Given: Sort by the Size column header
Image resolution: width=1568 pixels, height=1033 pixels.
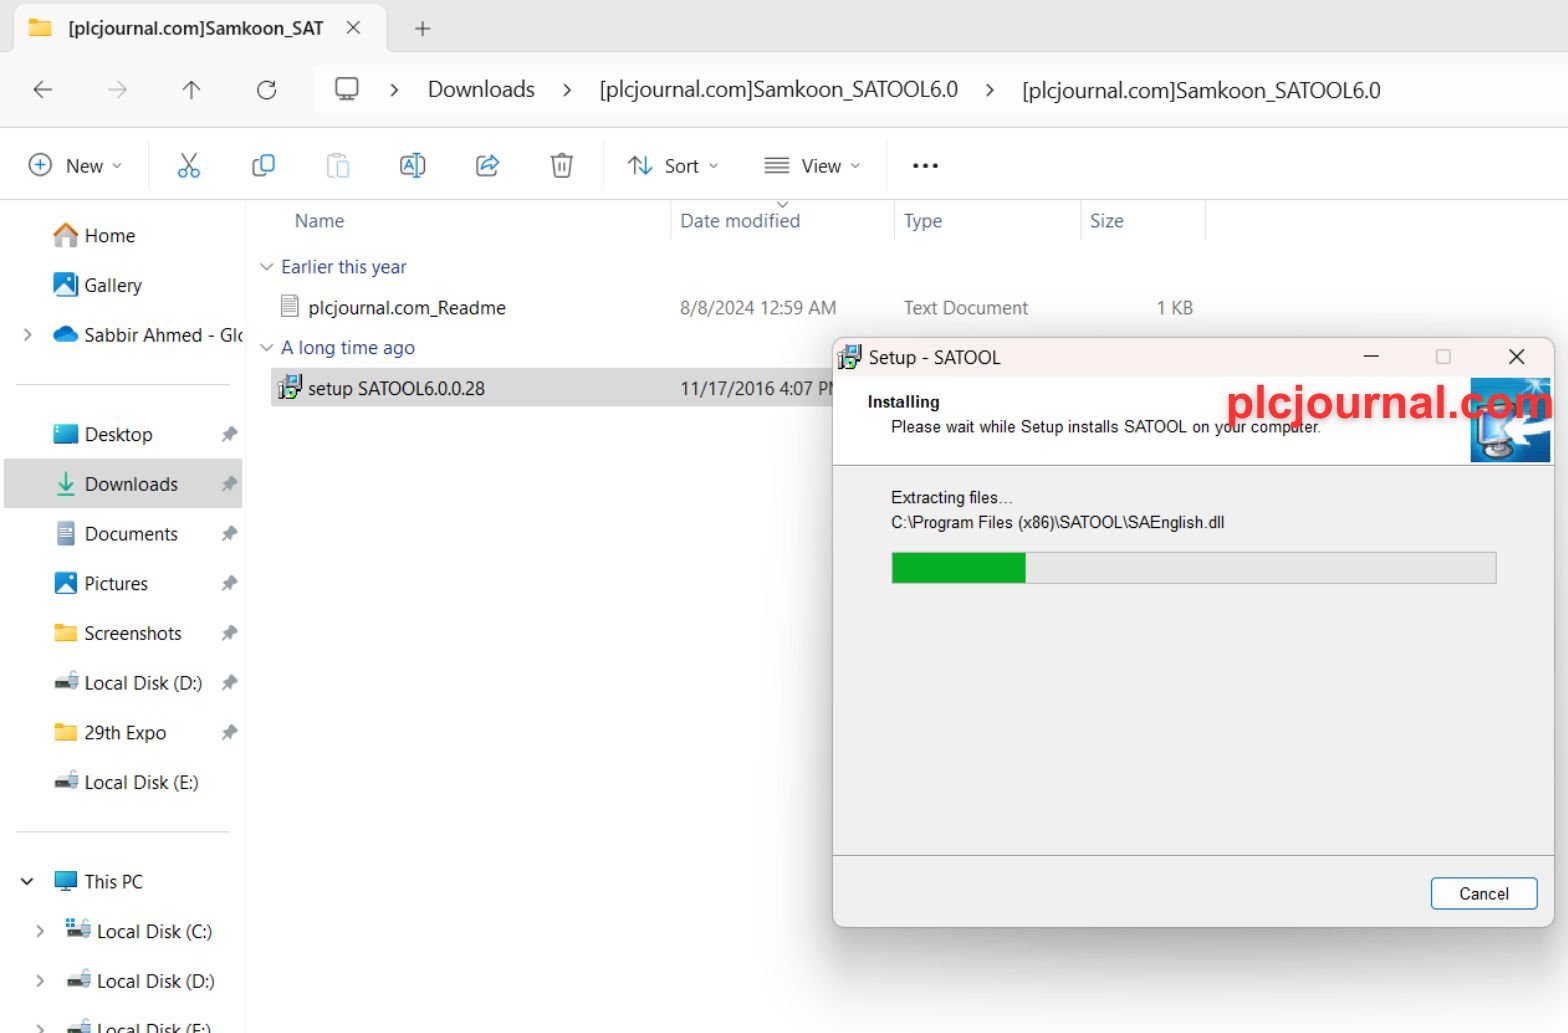Looking at the screenshot, I should coord(1106,220).
